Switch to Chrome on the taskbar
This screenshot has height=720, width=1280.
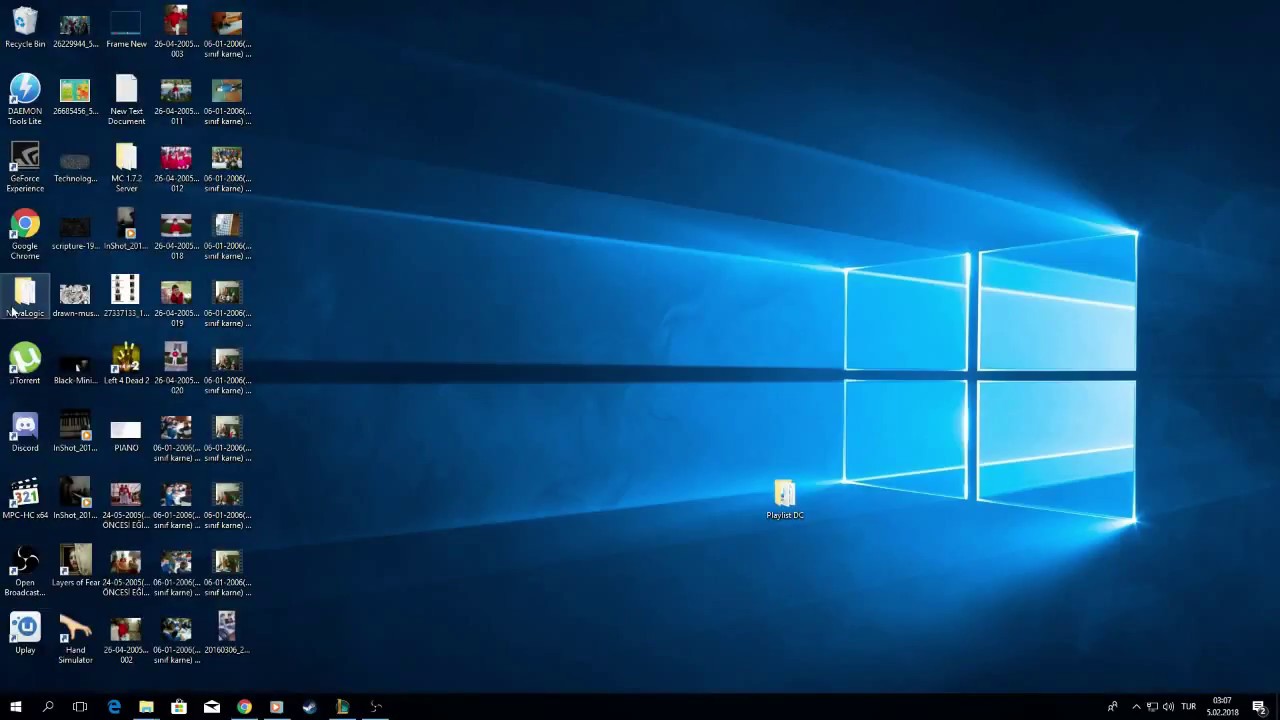244,707
